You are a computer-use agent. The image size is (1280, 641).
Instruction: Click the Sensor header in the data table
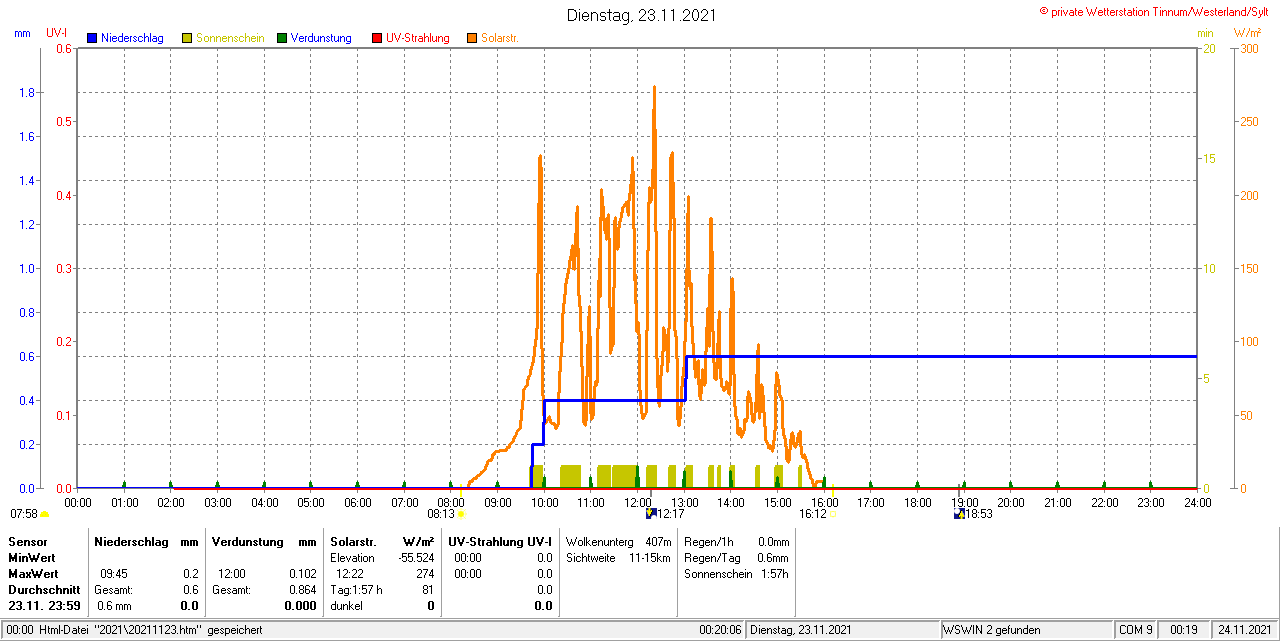(x=27, y=542)
